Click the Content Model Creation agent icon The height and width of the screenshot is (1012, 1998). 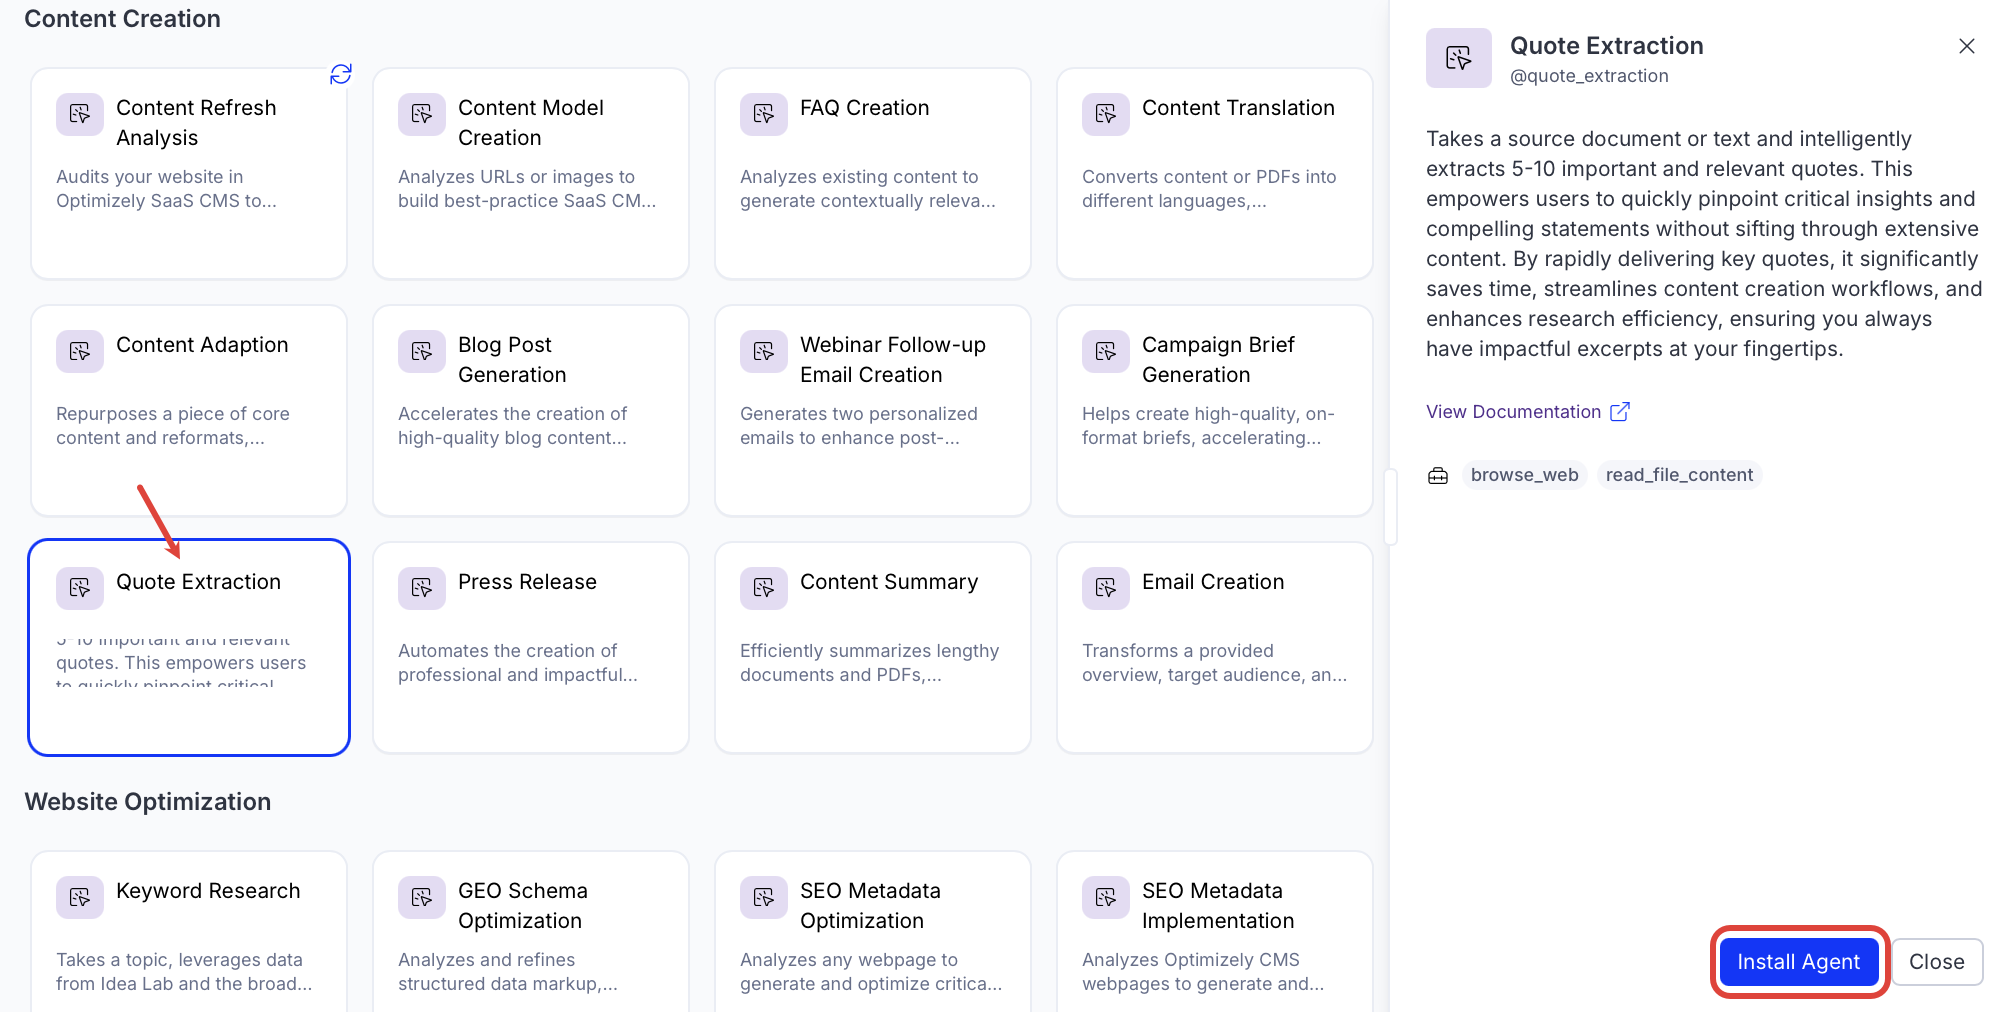[422, 114]
